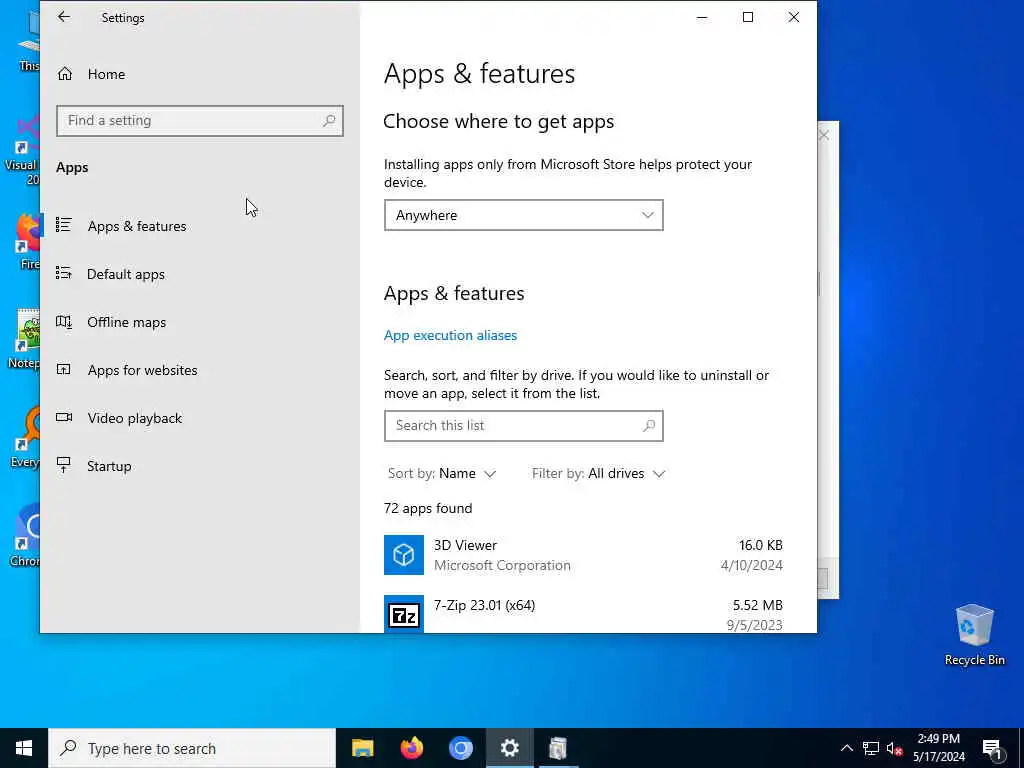Close the window behind Settings
Viewport: 1024px width, 768px height.
click(824, 135)
